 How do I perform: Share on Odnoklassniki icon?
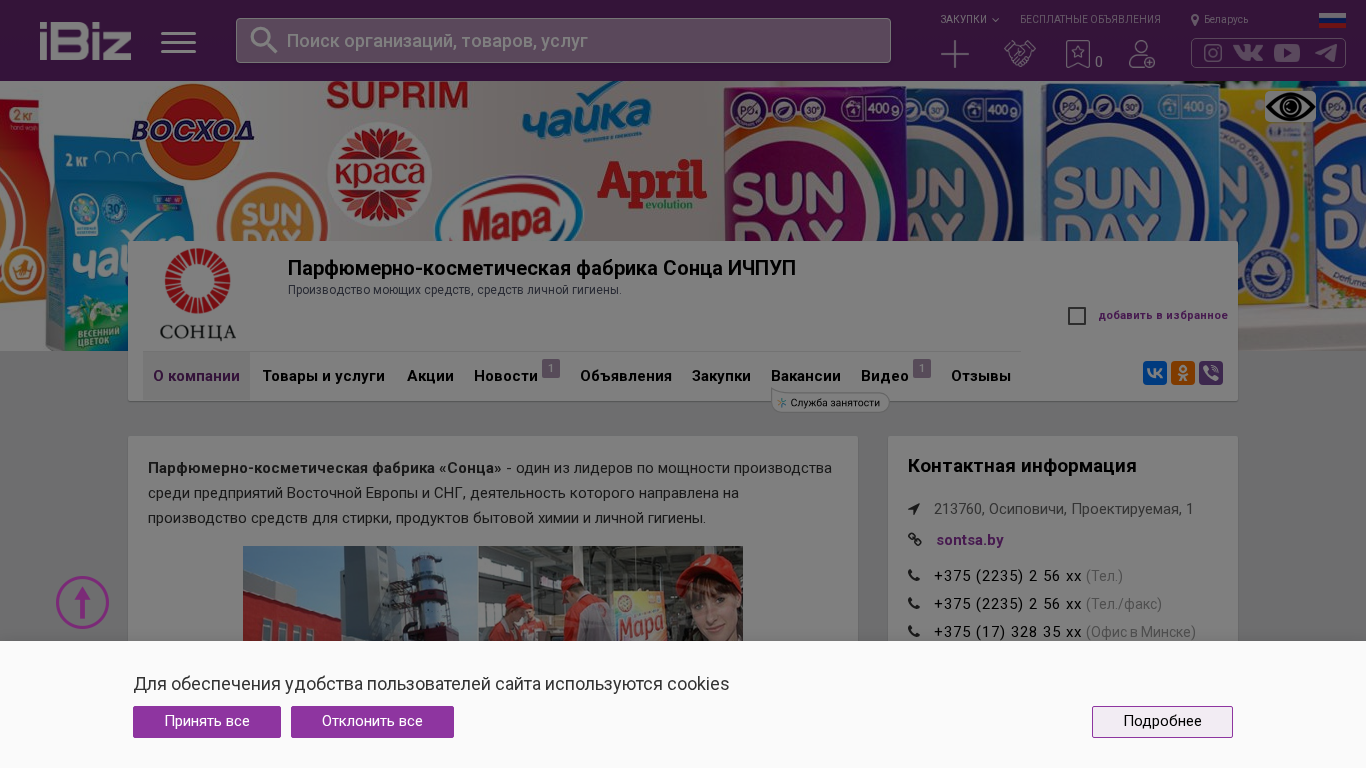[x=1183, y=374]
